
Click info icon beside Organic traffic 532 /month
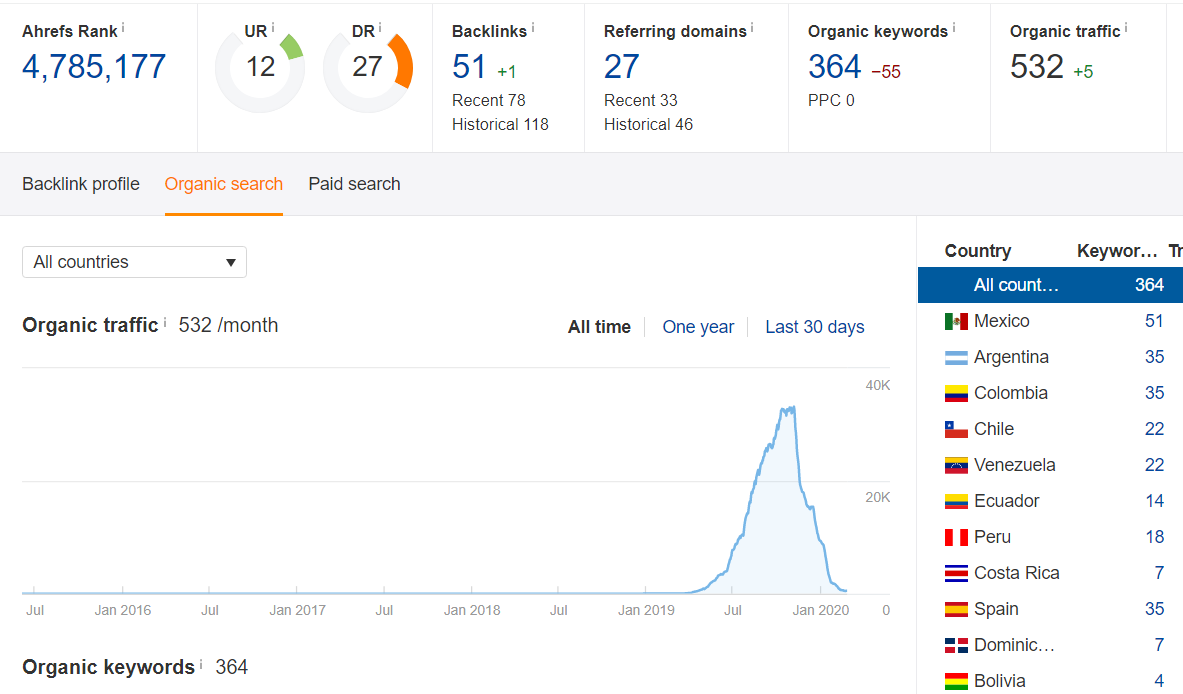coord(165,321)
